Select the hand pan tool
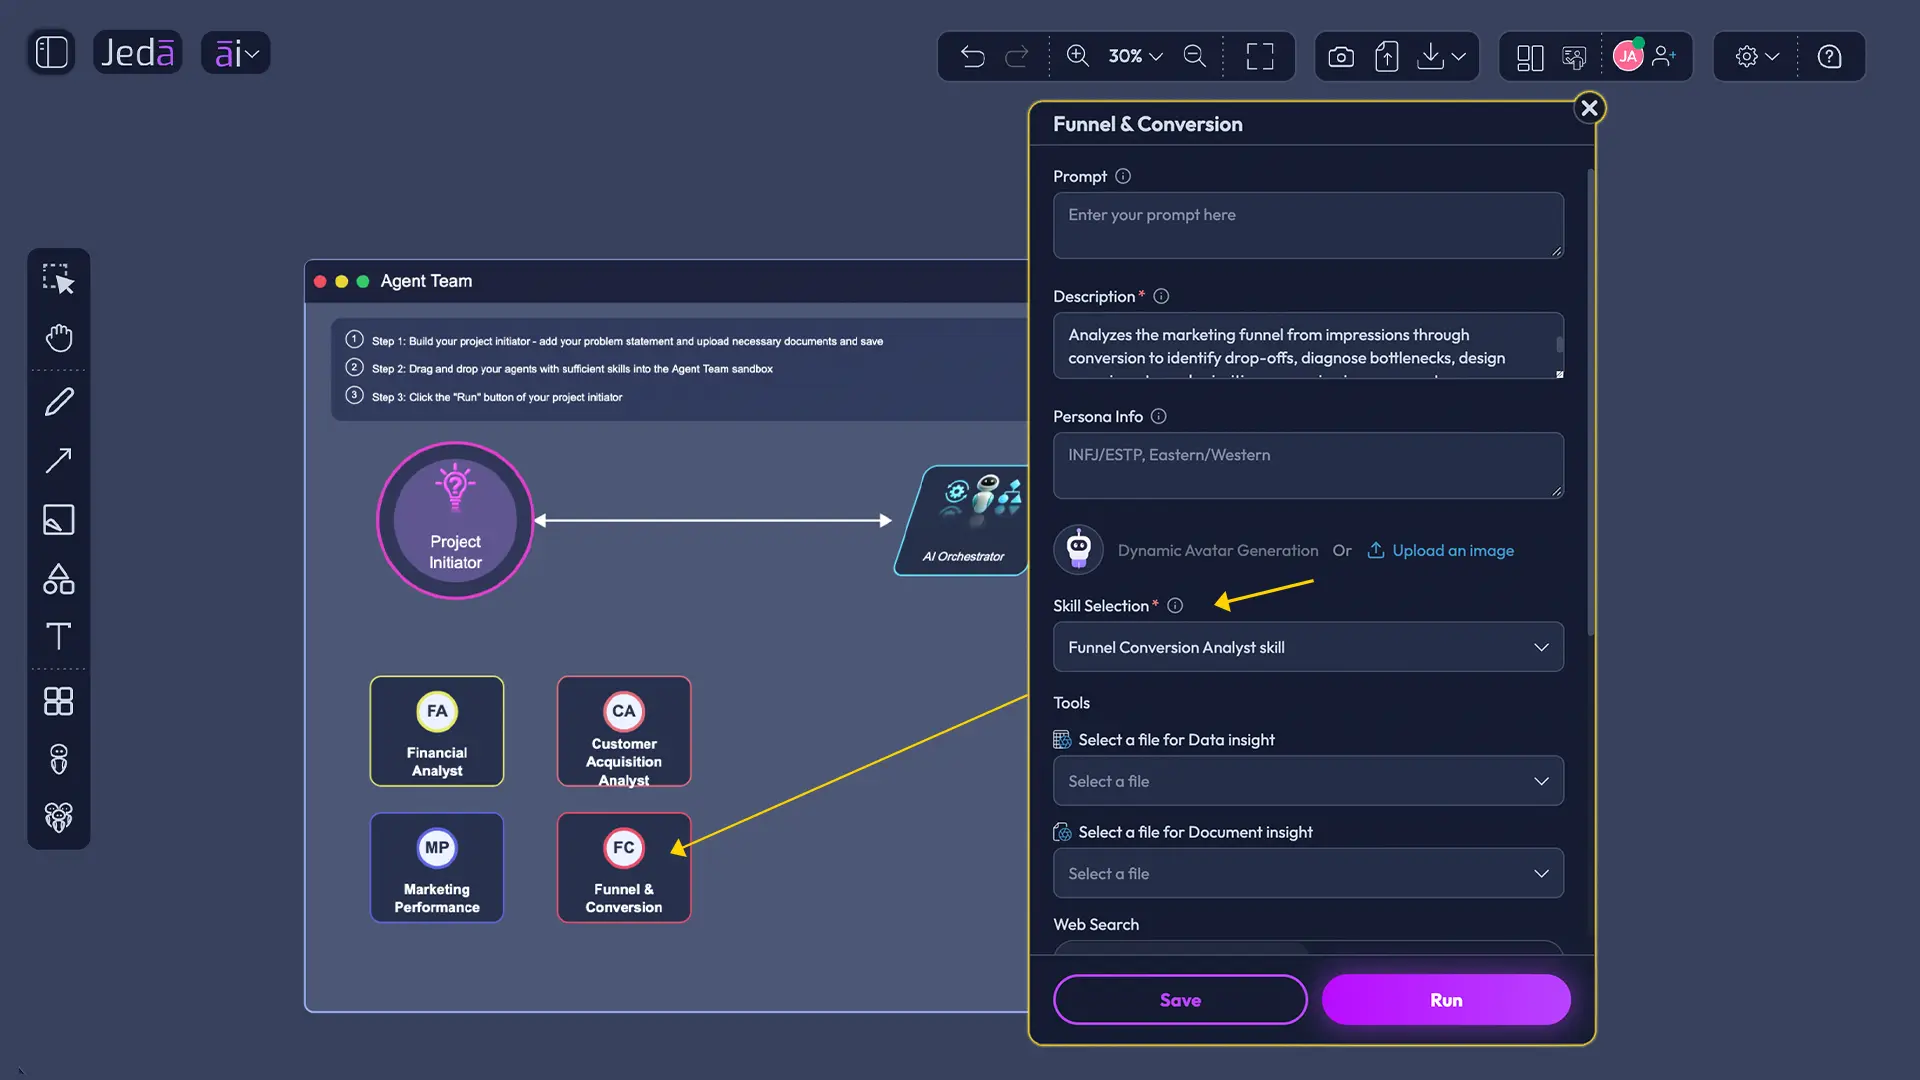1920x1080 pixels. coord(59,338)
